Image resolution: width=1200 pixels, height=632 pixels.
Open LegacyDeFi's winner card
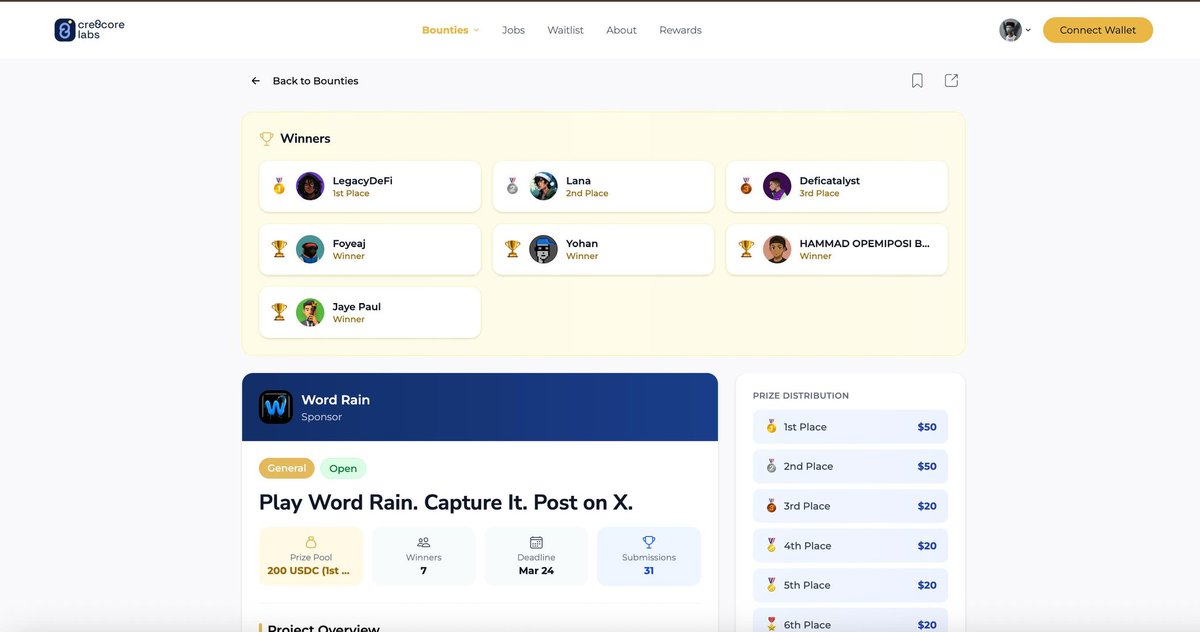click(370, 187)
